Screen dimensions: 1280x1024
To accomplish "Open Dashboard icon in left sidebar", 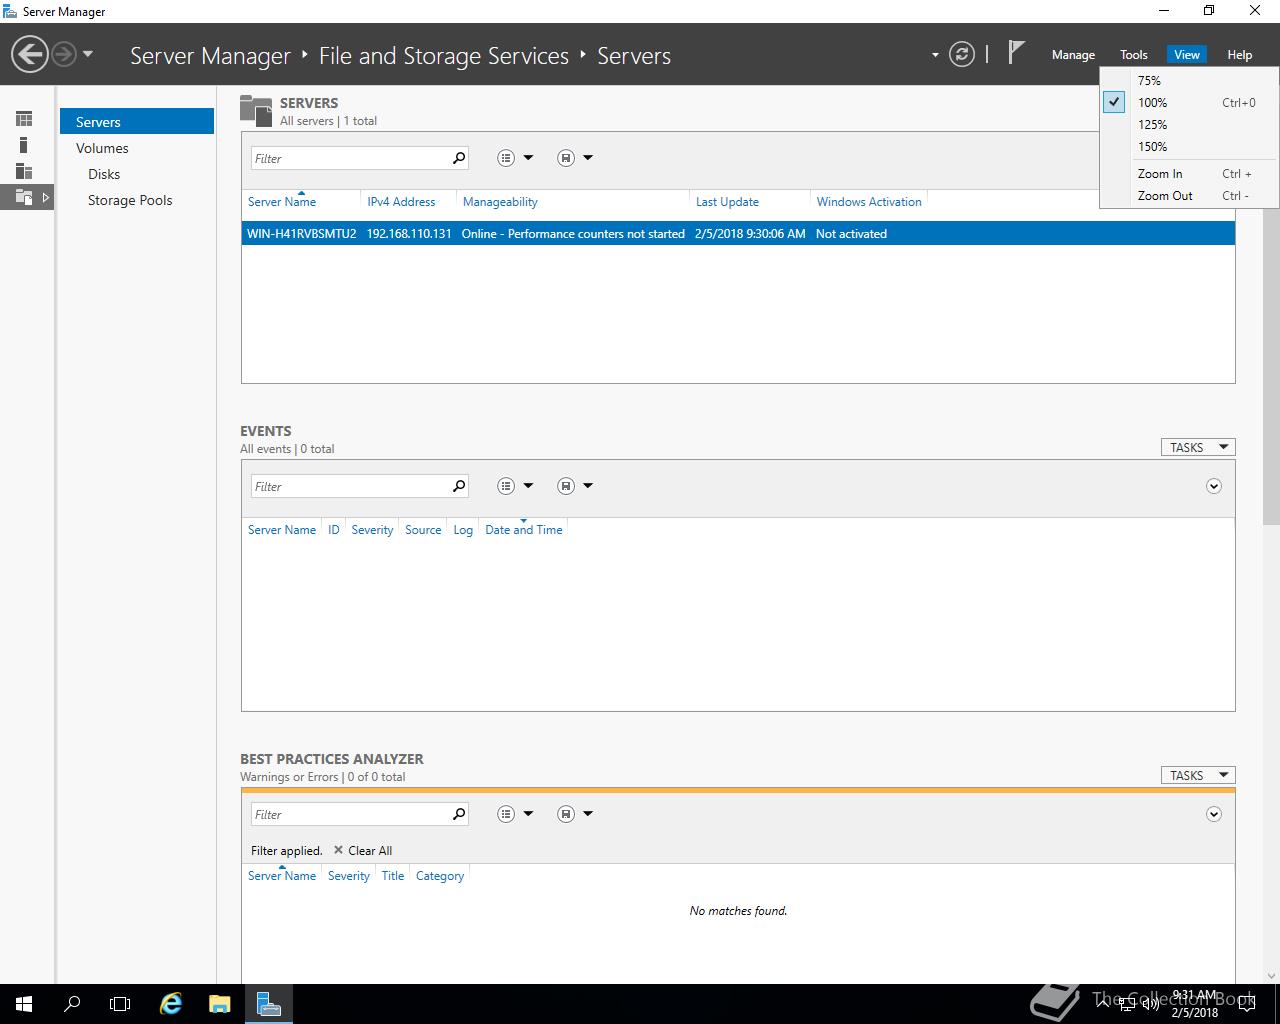I will click(x=24, y=119).
